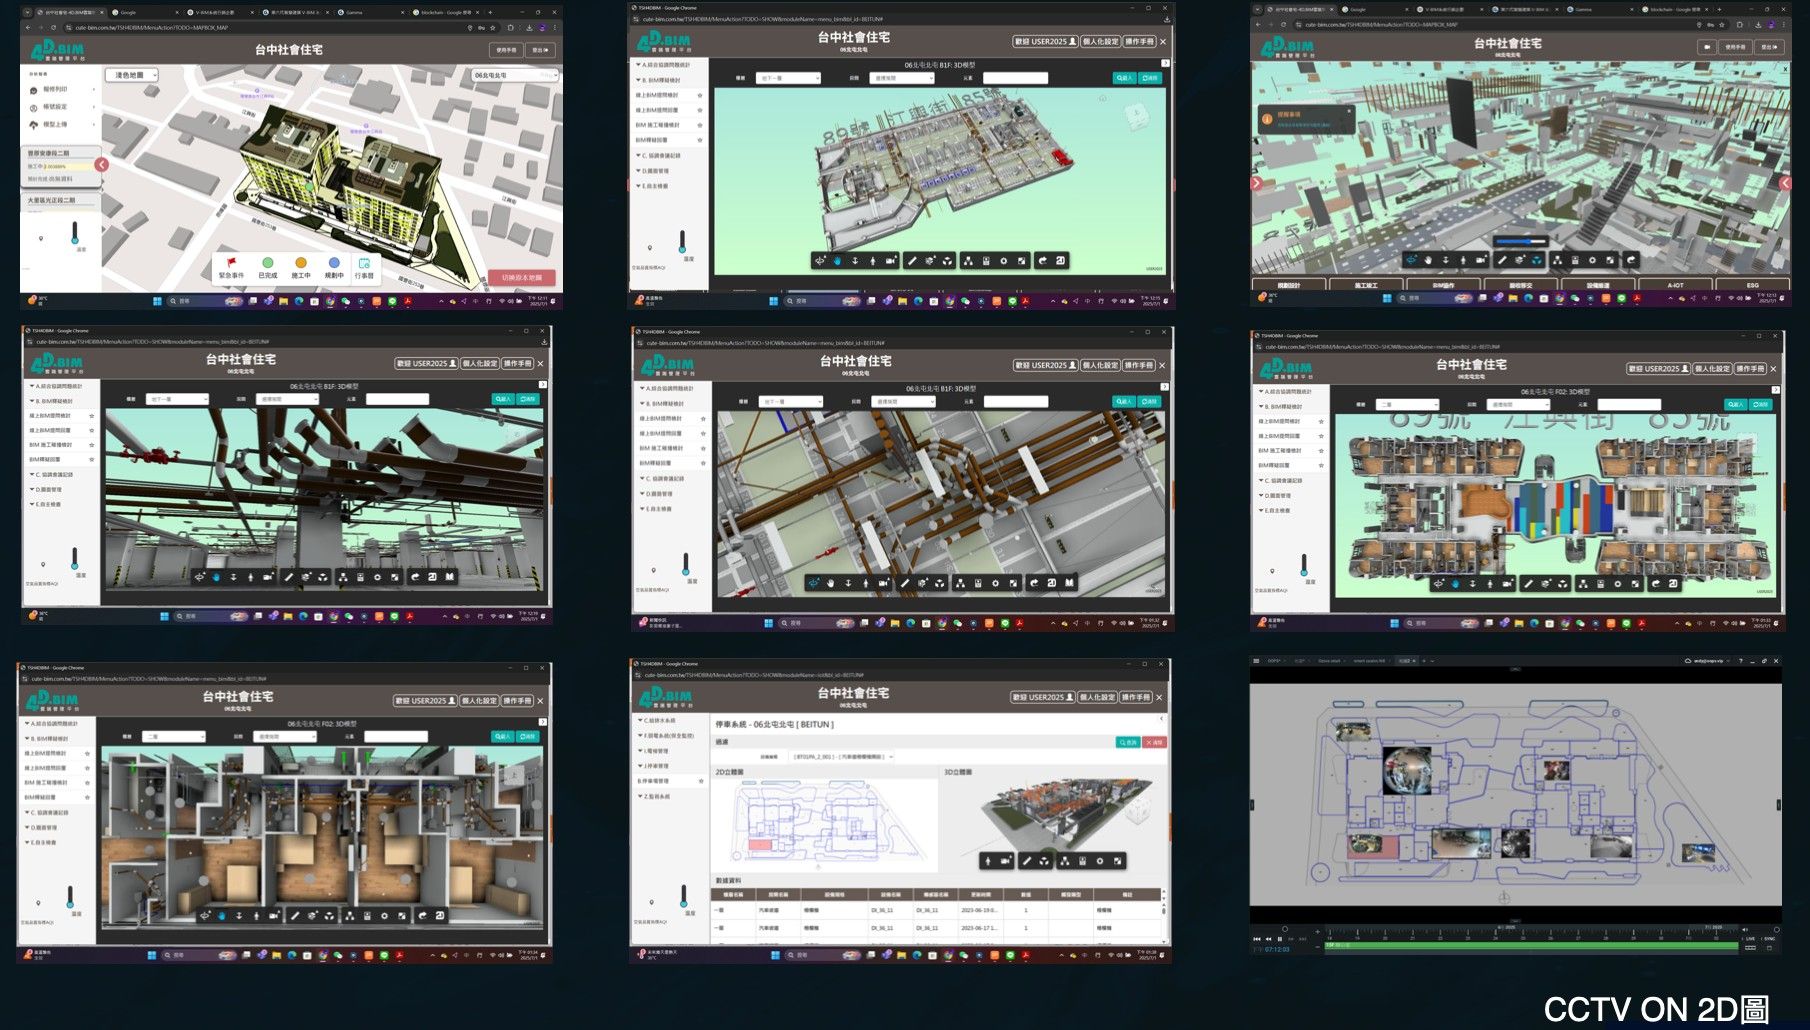Toggle LIVE mode in CCTV window
This screenshot has height=1030, width=1810.
[x=1749, y=939]
